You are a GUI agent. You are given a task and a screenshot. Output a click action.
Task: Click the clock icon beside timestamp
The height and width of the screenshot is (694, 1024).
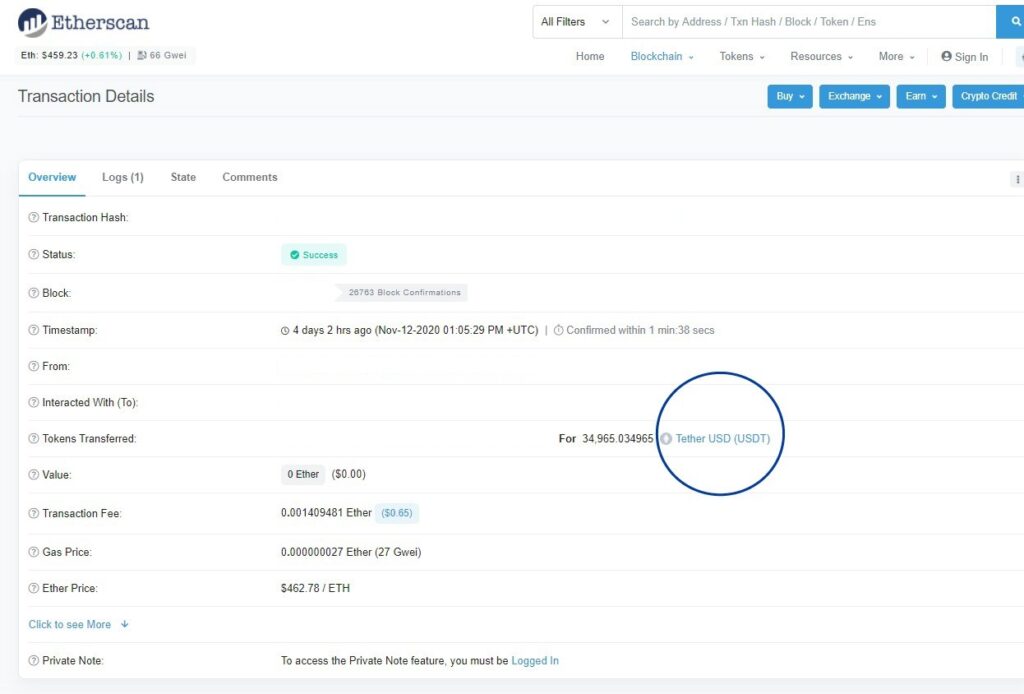(x=285, y=331)
